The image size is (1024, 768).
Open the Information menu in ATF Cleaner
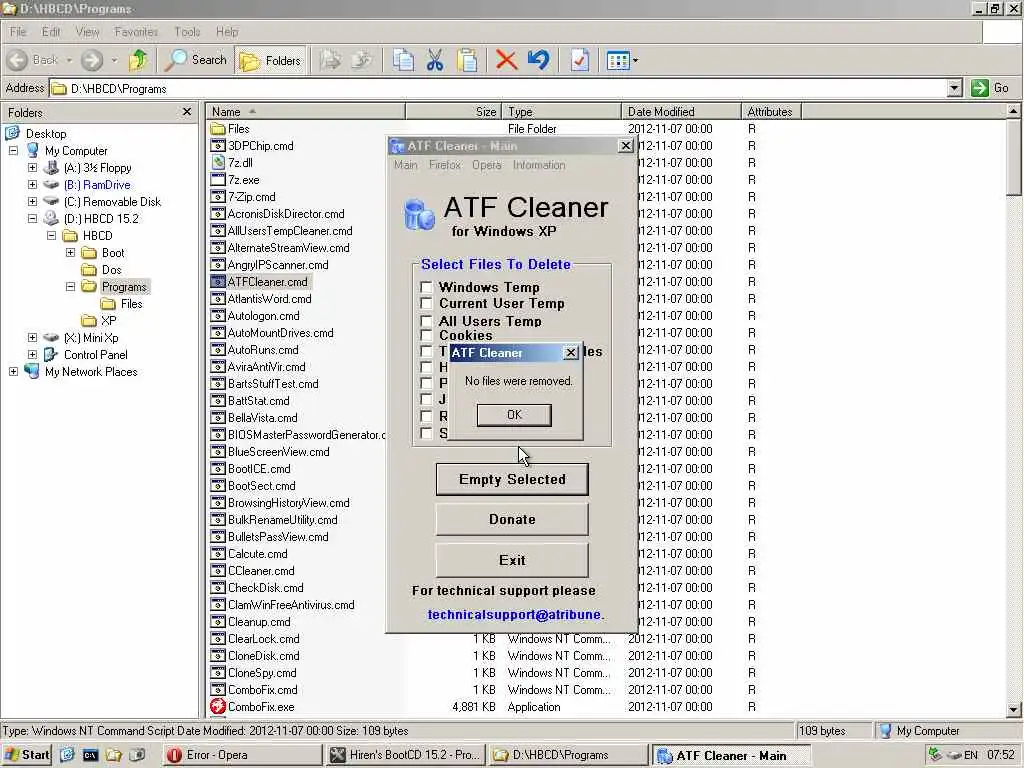point(539,165)
